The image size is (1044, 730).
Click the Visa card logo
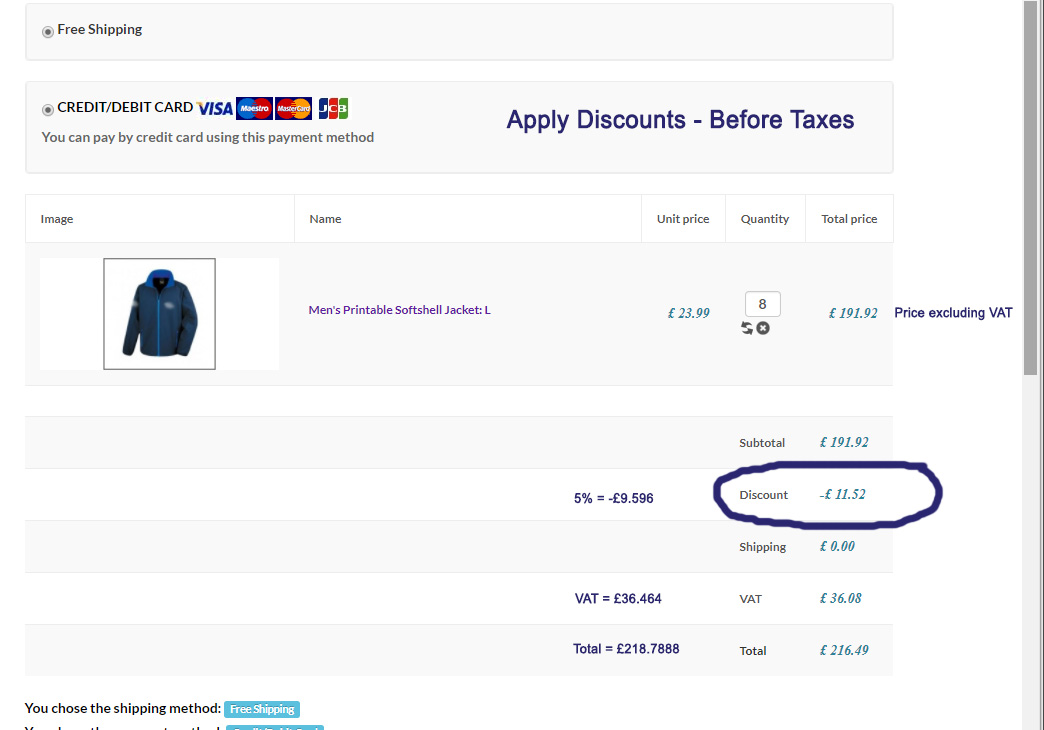[215, 108]
